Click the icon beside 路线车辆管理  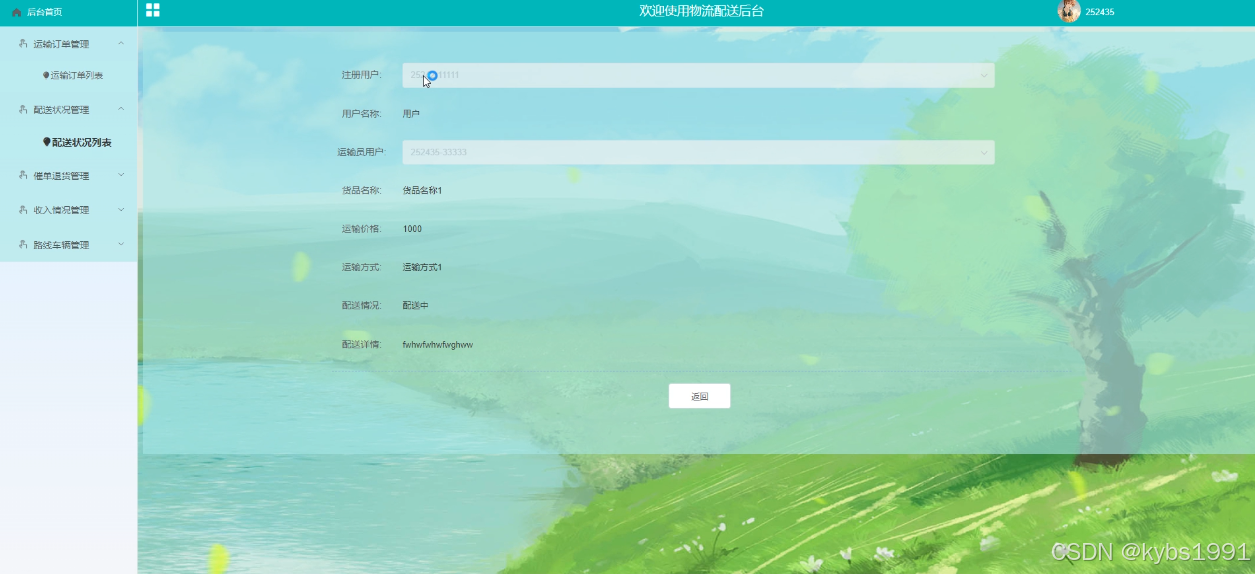(x=23, y=244)
